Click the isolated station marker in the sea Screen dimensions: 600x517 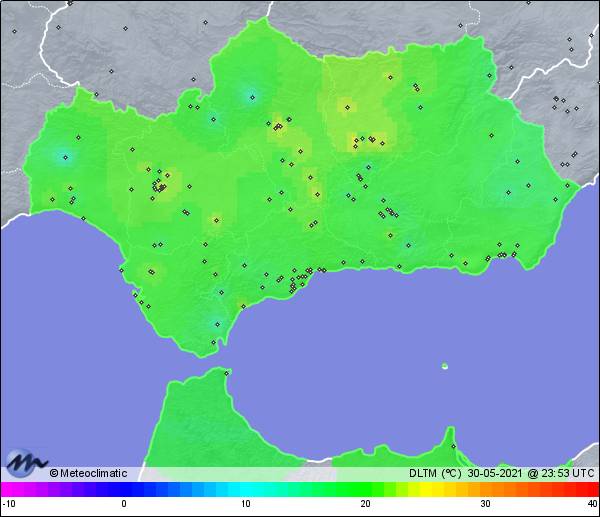tap(444, 366)
